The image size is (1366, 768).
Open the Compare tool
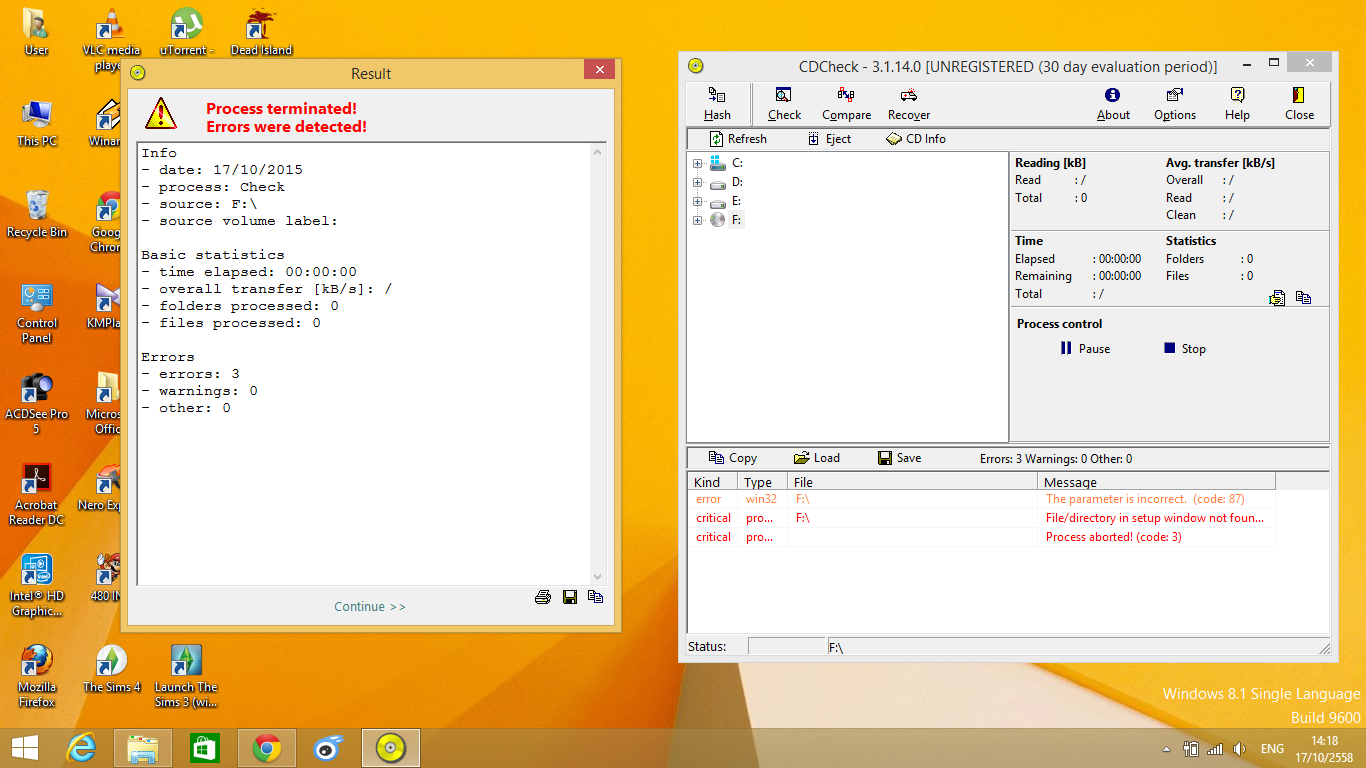846,103
